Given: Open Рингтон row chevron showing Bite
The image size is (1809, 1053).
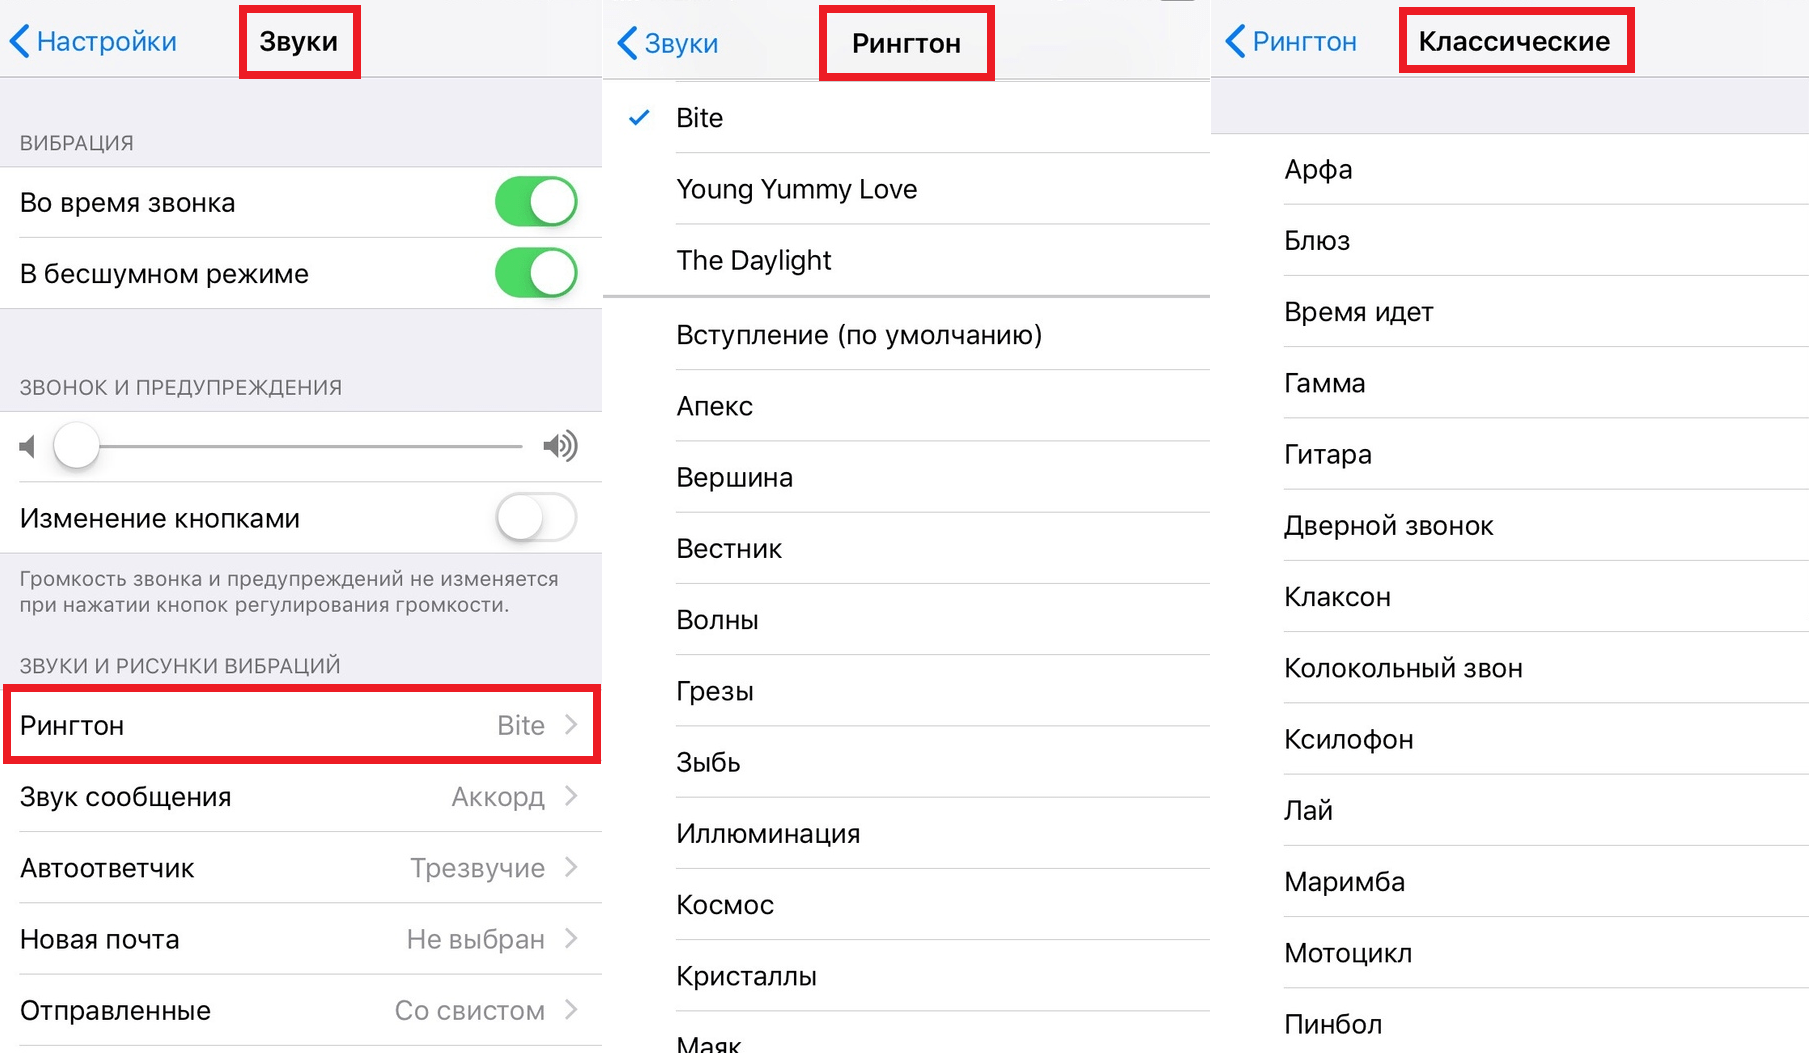Looking at the screenshot, I should coord(571,725).
